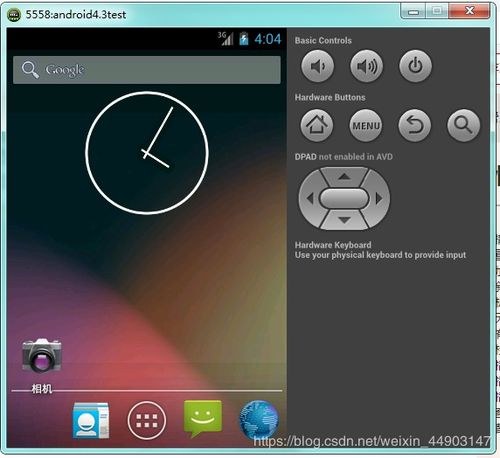
Task: Open the Messaging app
Action: click(202, 419)
